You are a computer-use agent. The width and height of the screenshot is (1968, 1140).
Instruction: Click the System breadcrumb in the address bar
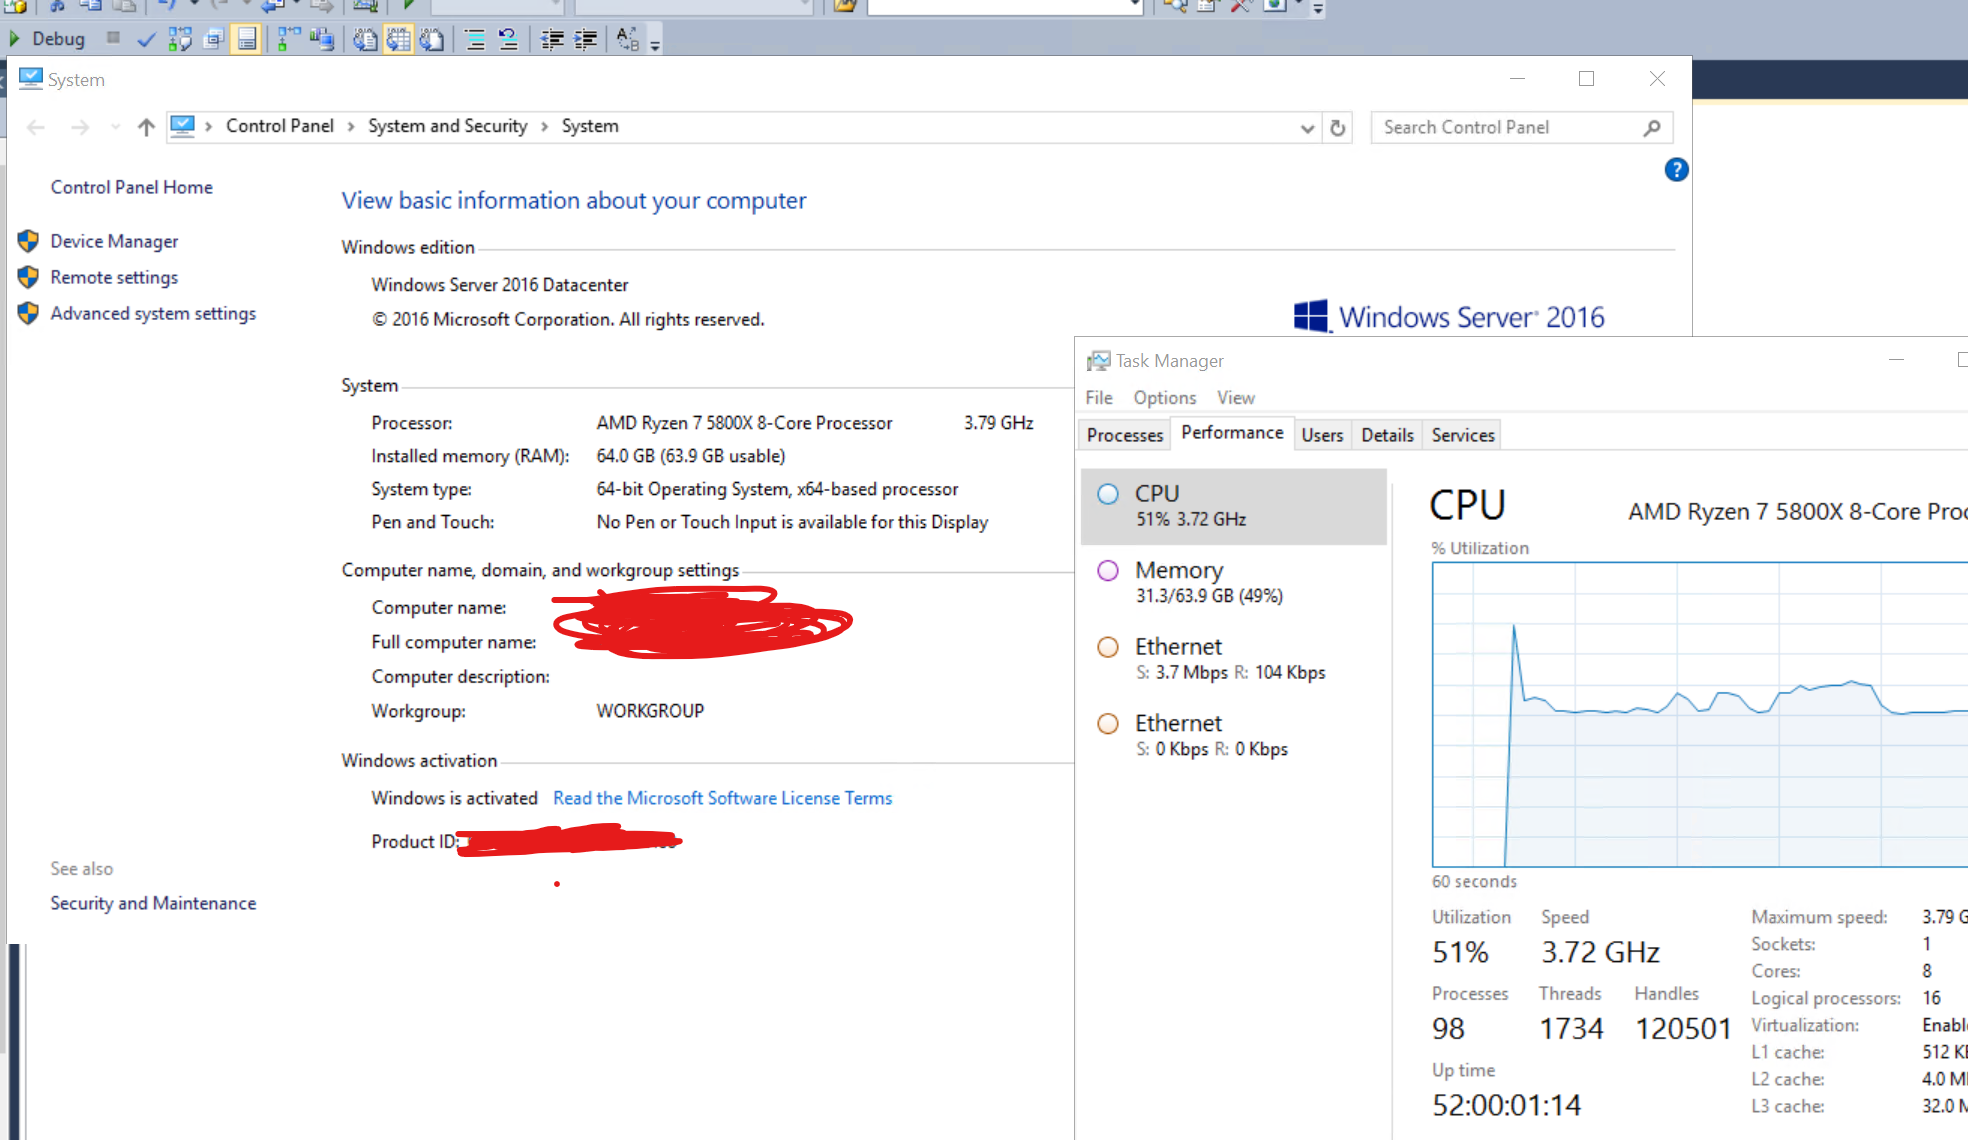point(590,126)
